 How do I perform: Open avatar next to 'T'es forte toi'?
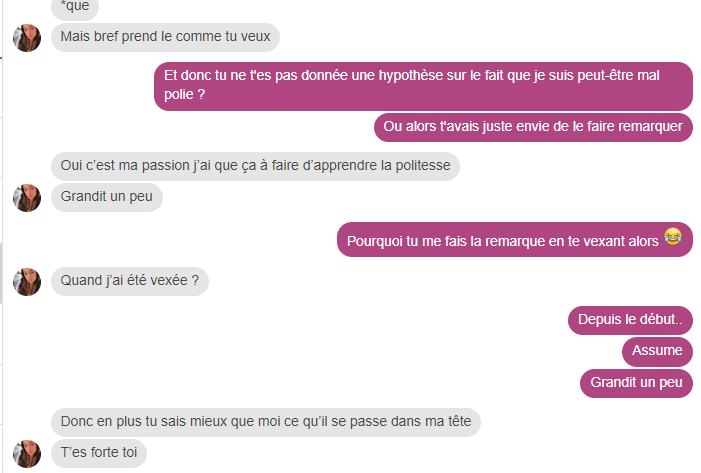[27, 454]
